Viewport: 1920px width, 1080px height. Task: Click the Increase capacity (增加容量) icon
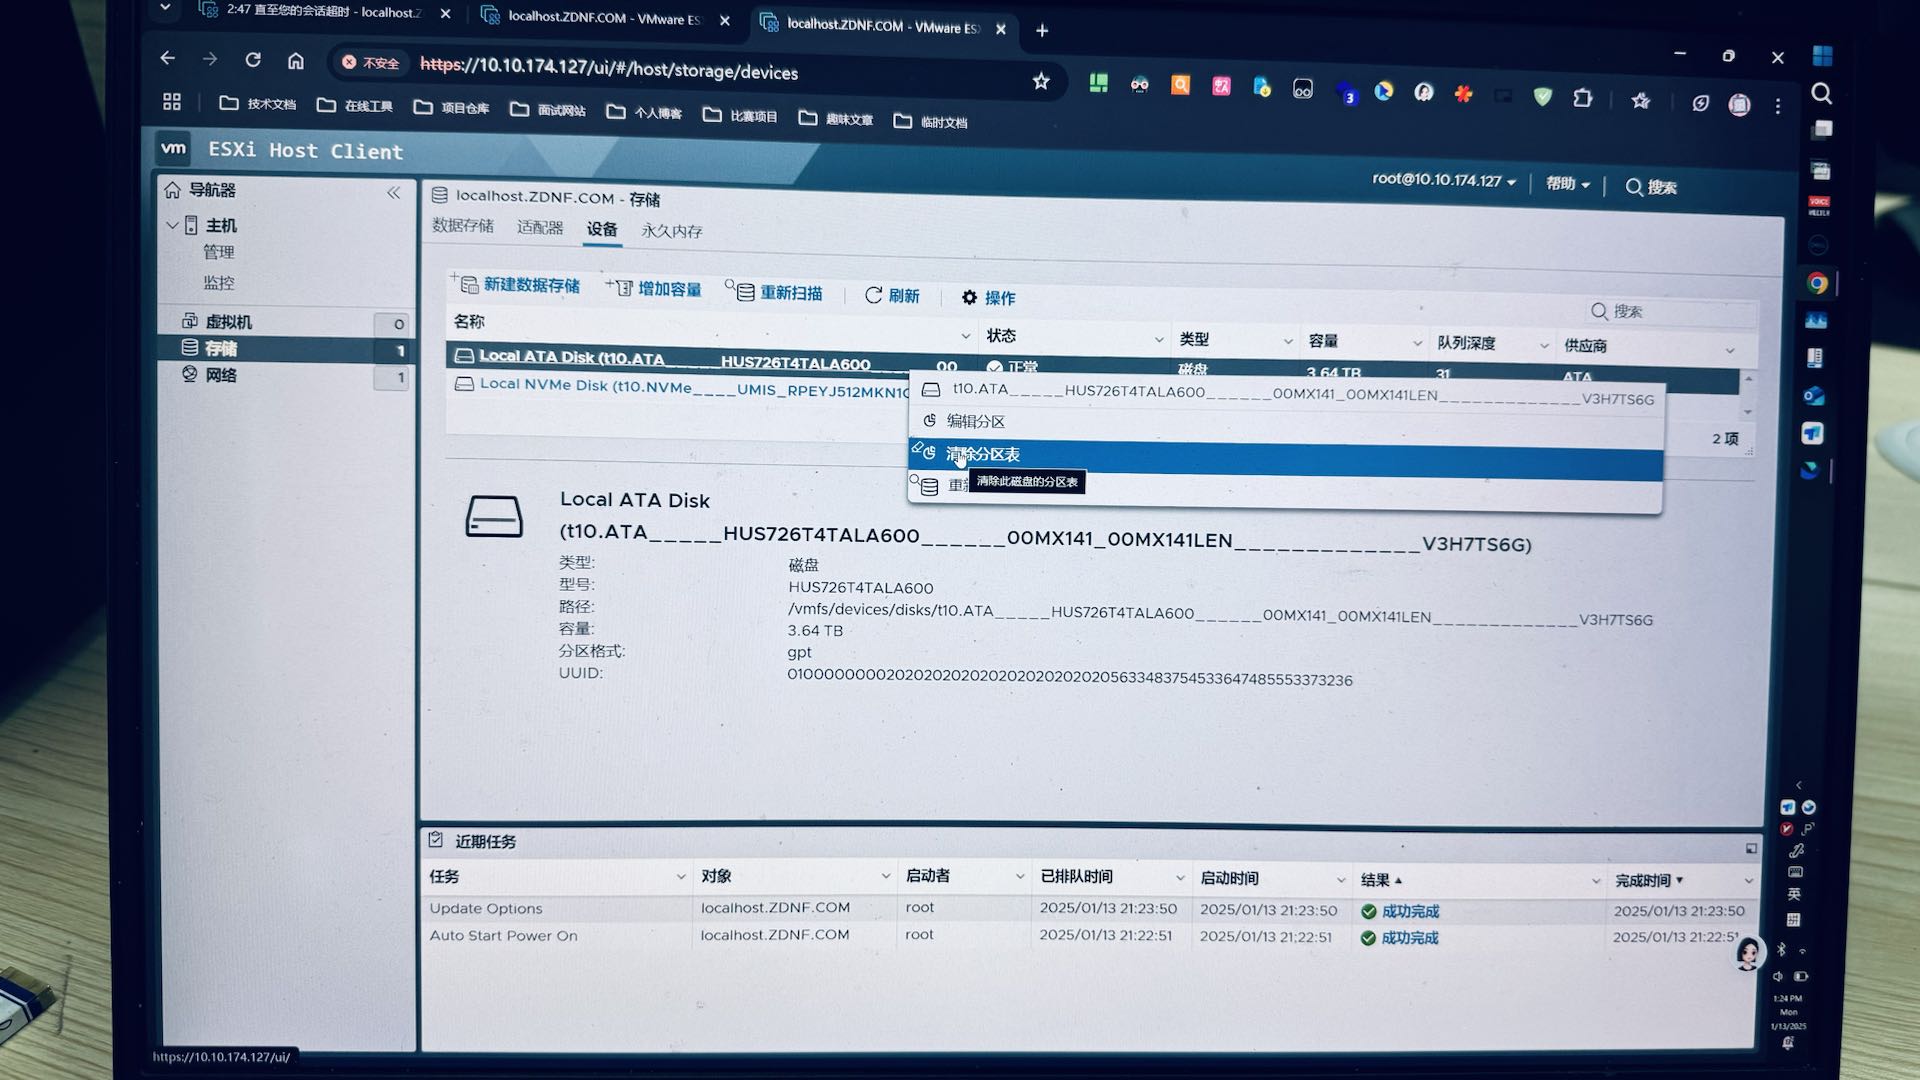click(x=621, y=288)
